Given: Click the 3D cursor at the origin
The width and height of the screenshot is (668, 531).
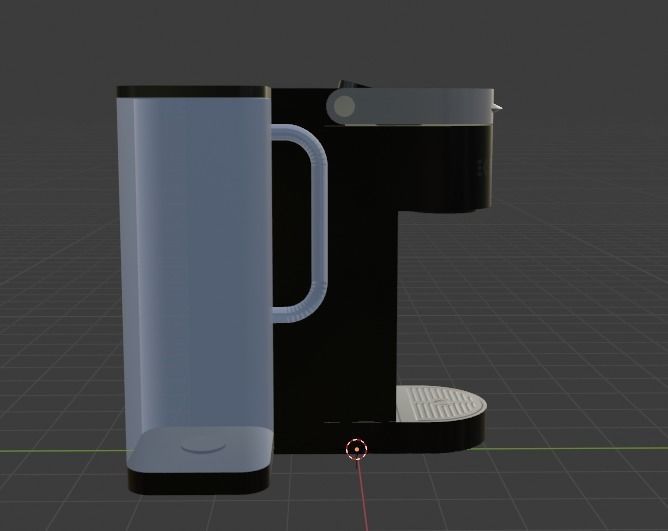Looking at the screenshot, I should click(356, 449).
